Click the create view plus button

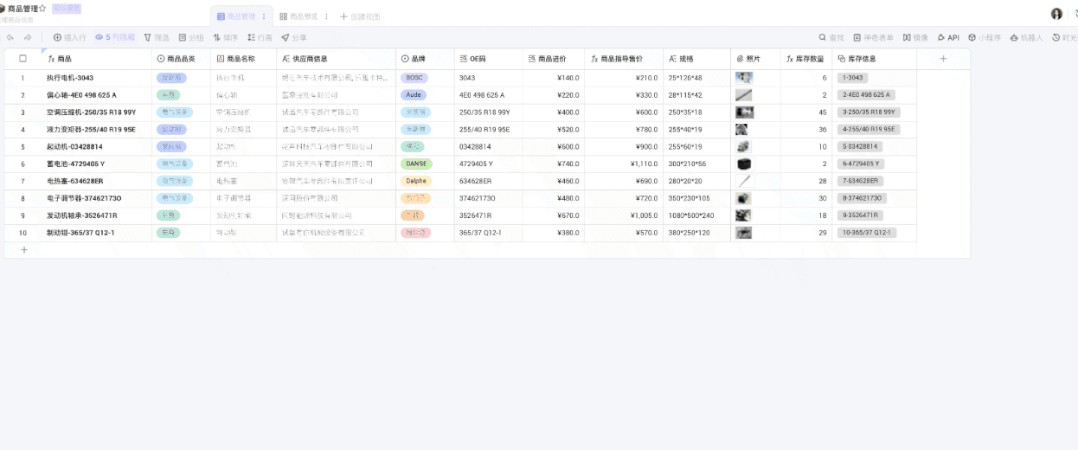tap(344, 17)
